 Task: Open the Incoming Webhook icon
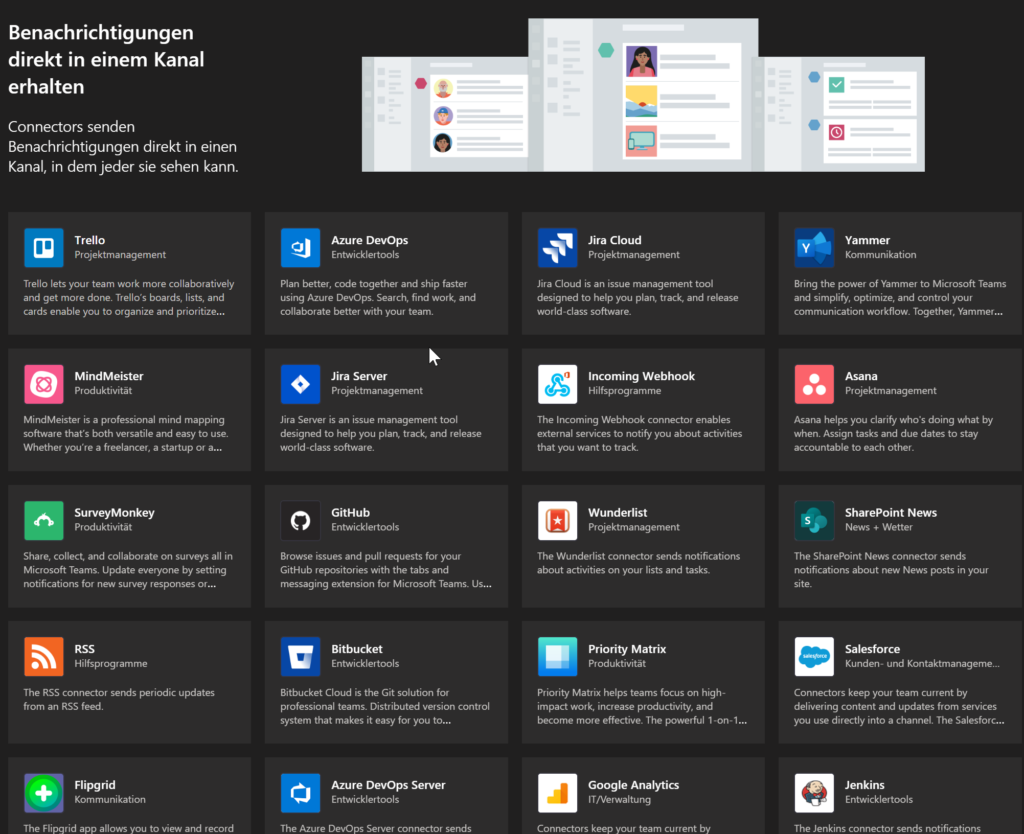tap(557, 384)
